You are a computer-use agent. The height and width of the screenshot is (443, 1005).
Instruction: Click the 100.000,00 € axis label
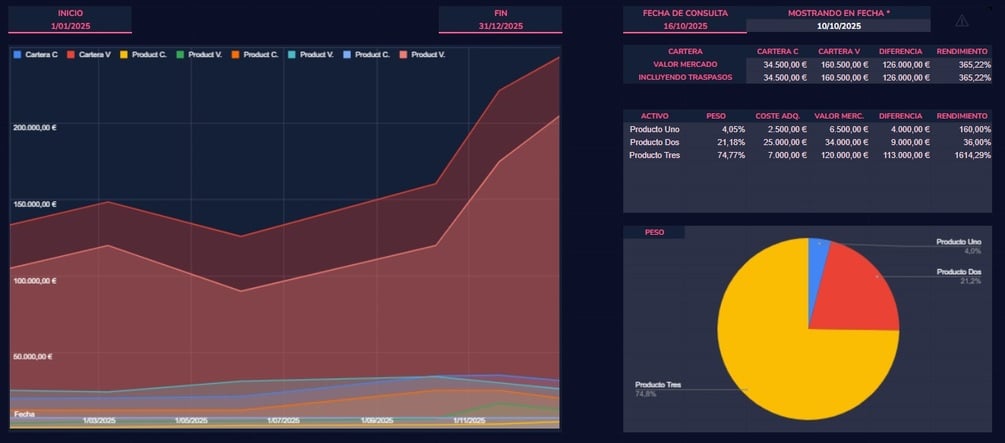pyautogui.click(x=35, y=281)
